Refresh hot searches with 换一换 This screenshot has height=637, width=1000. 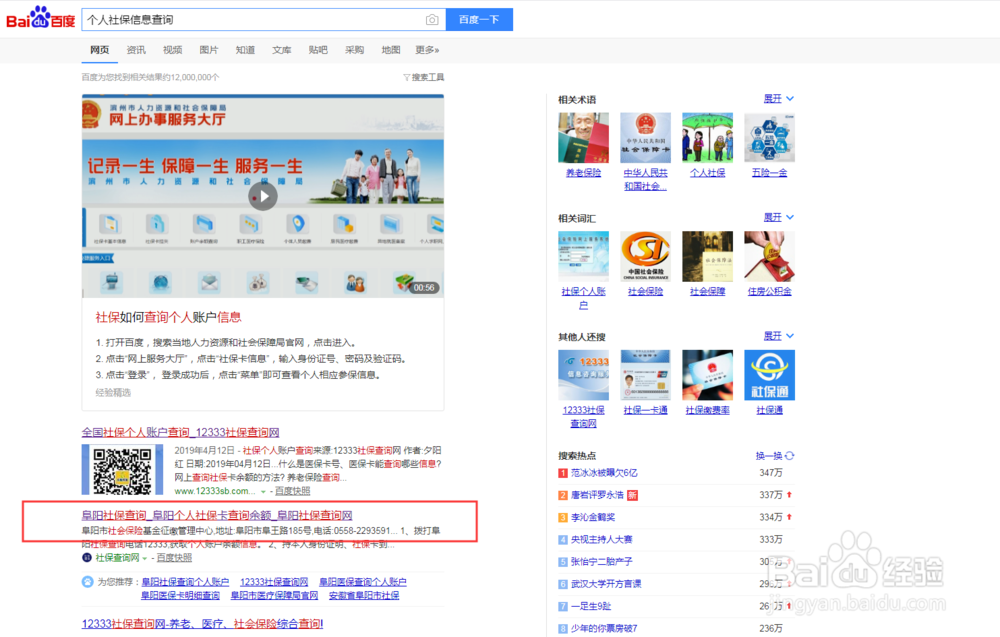(x=774, y=456)
